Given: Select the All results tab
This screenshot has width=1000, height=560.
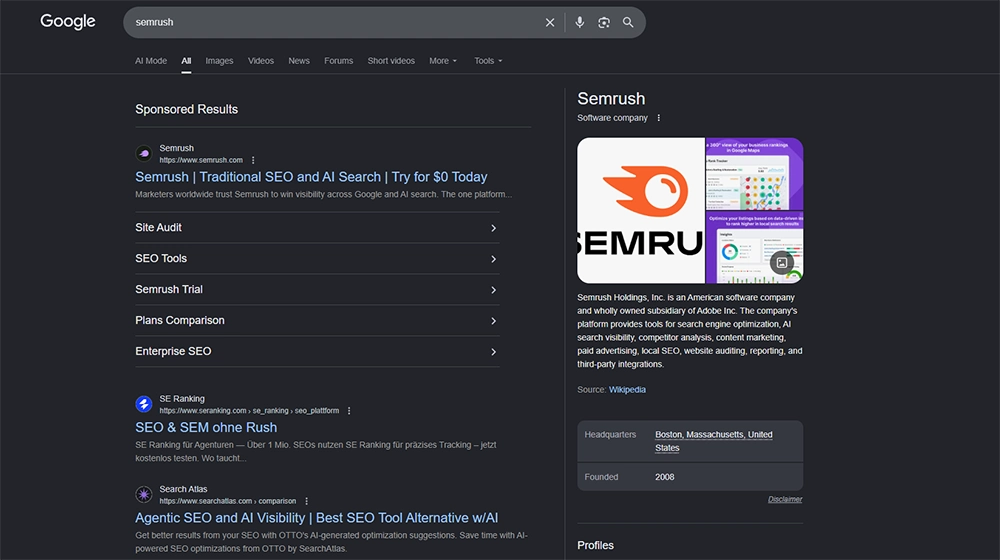Looking at the screenshot, I should 186,61.
